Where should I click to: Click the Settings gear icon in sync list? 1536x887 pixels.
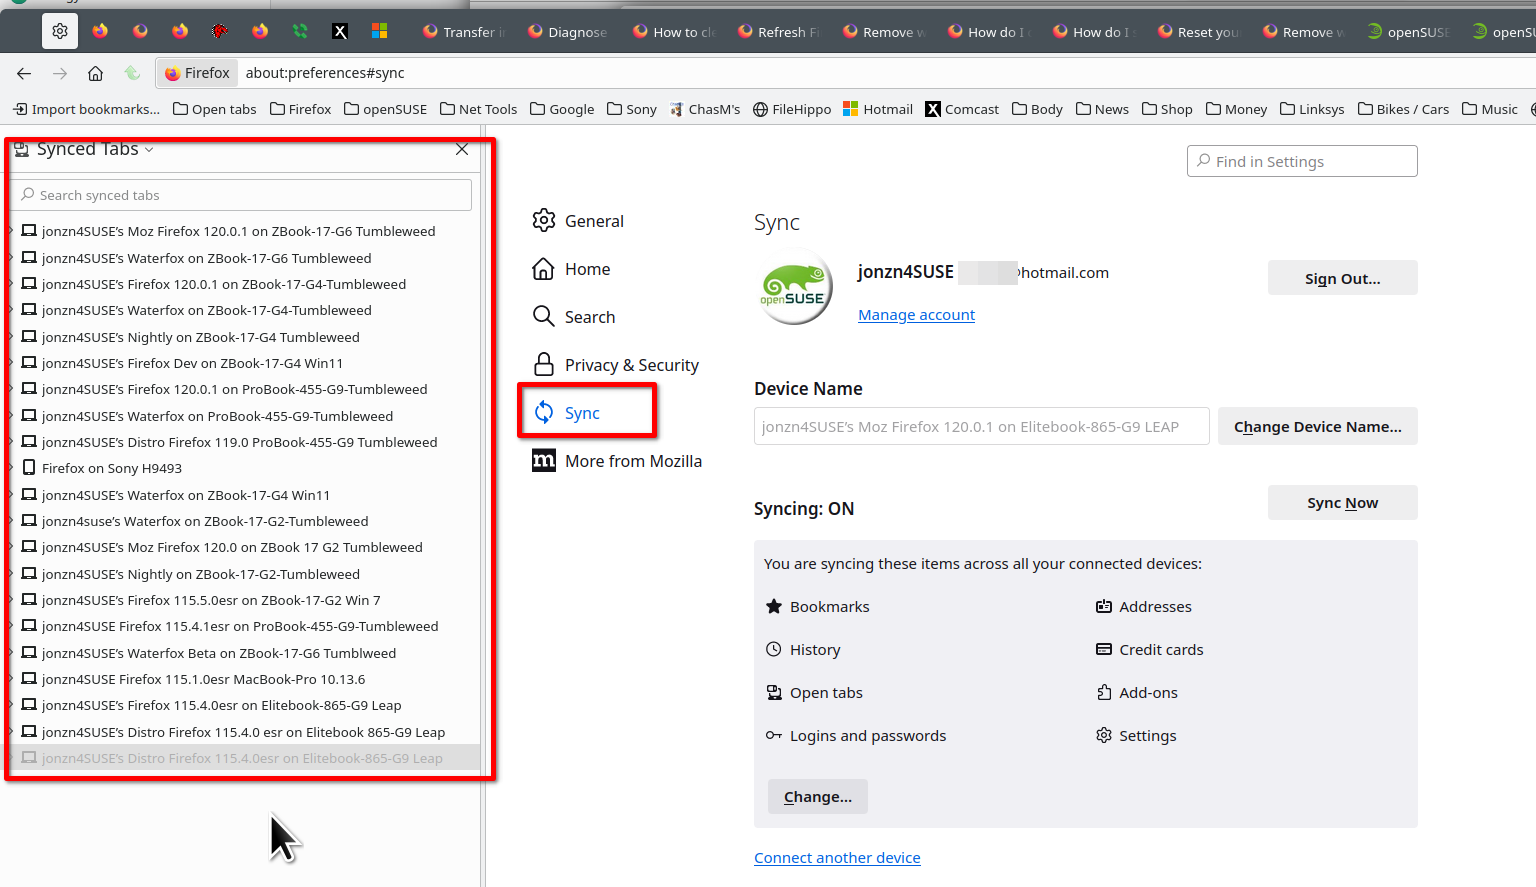pyautogui.click(x=1104, y=735)
